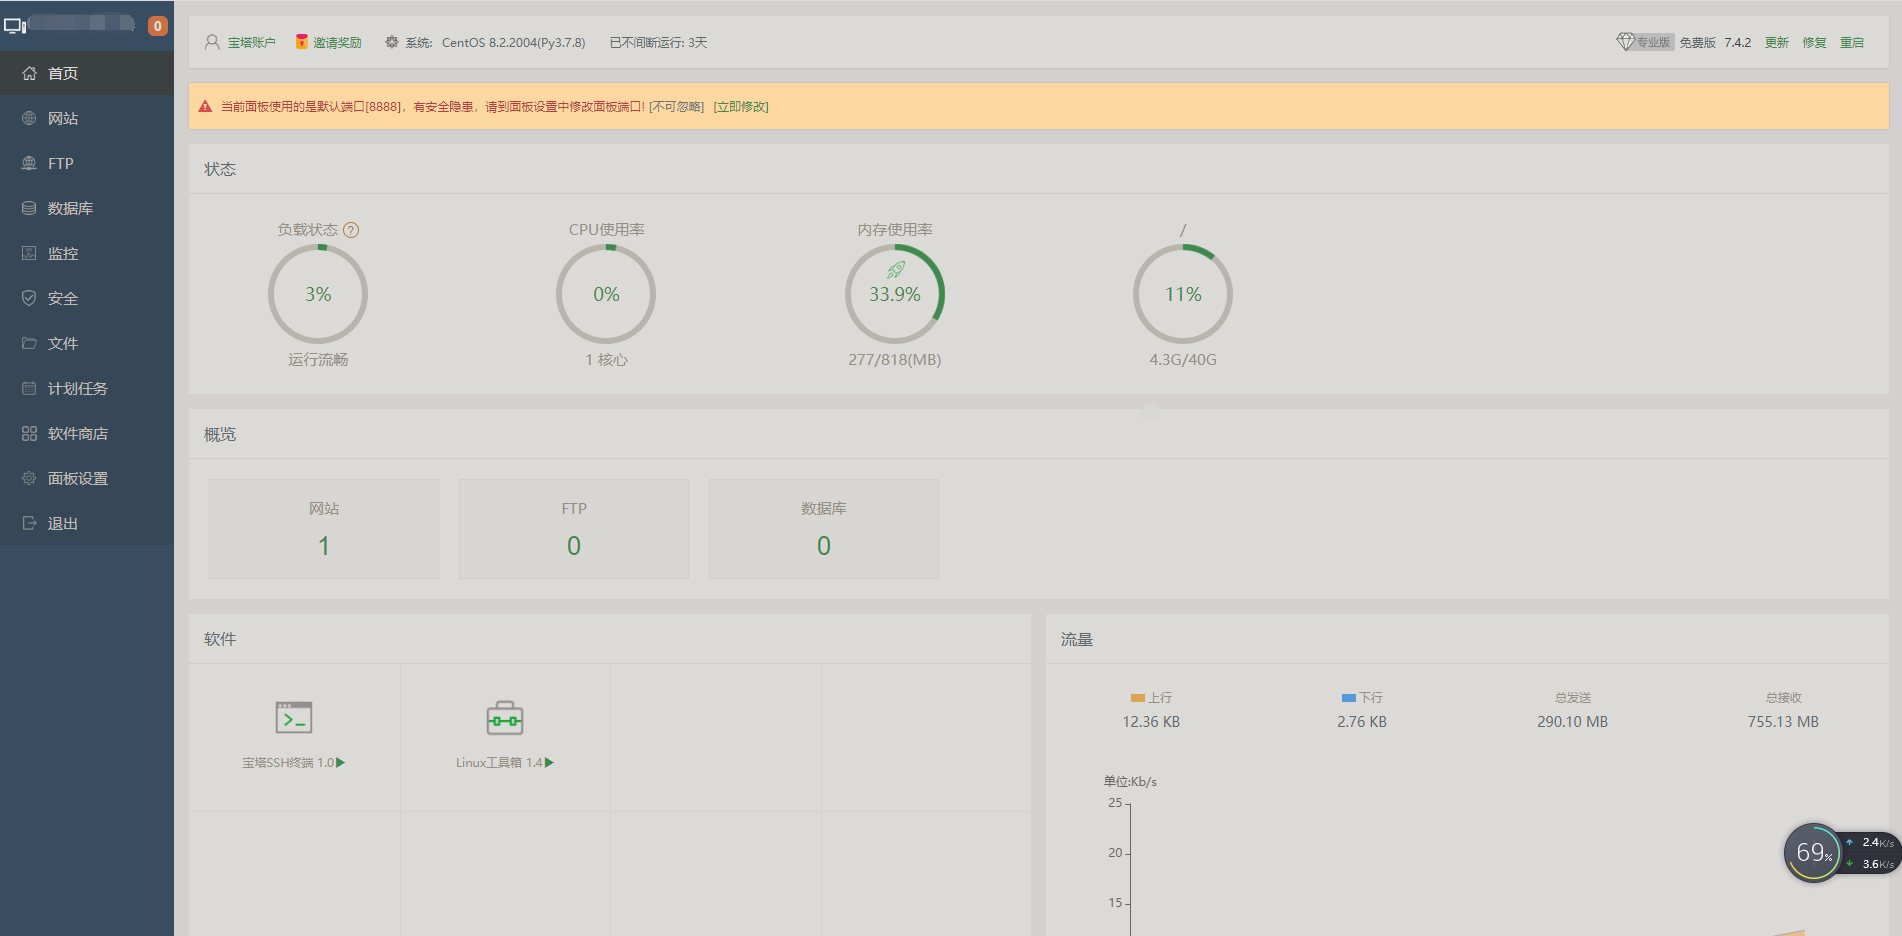Image resolution: width=1902 pixels, height=936 pixels.
Task: Click the gift icon beside 邀请奖励
Action: (301, 42)
